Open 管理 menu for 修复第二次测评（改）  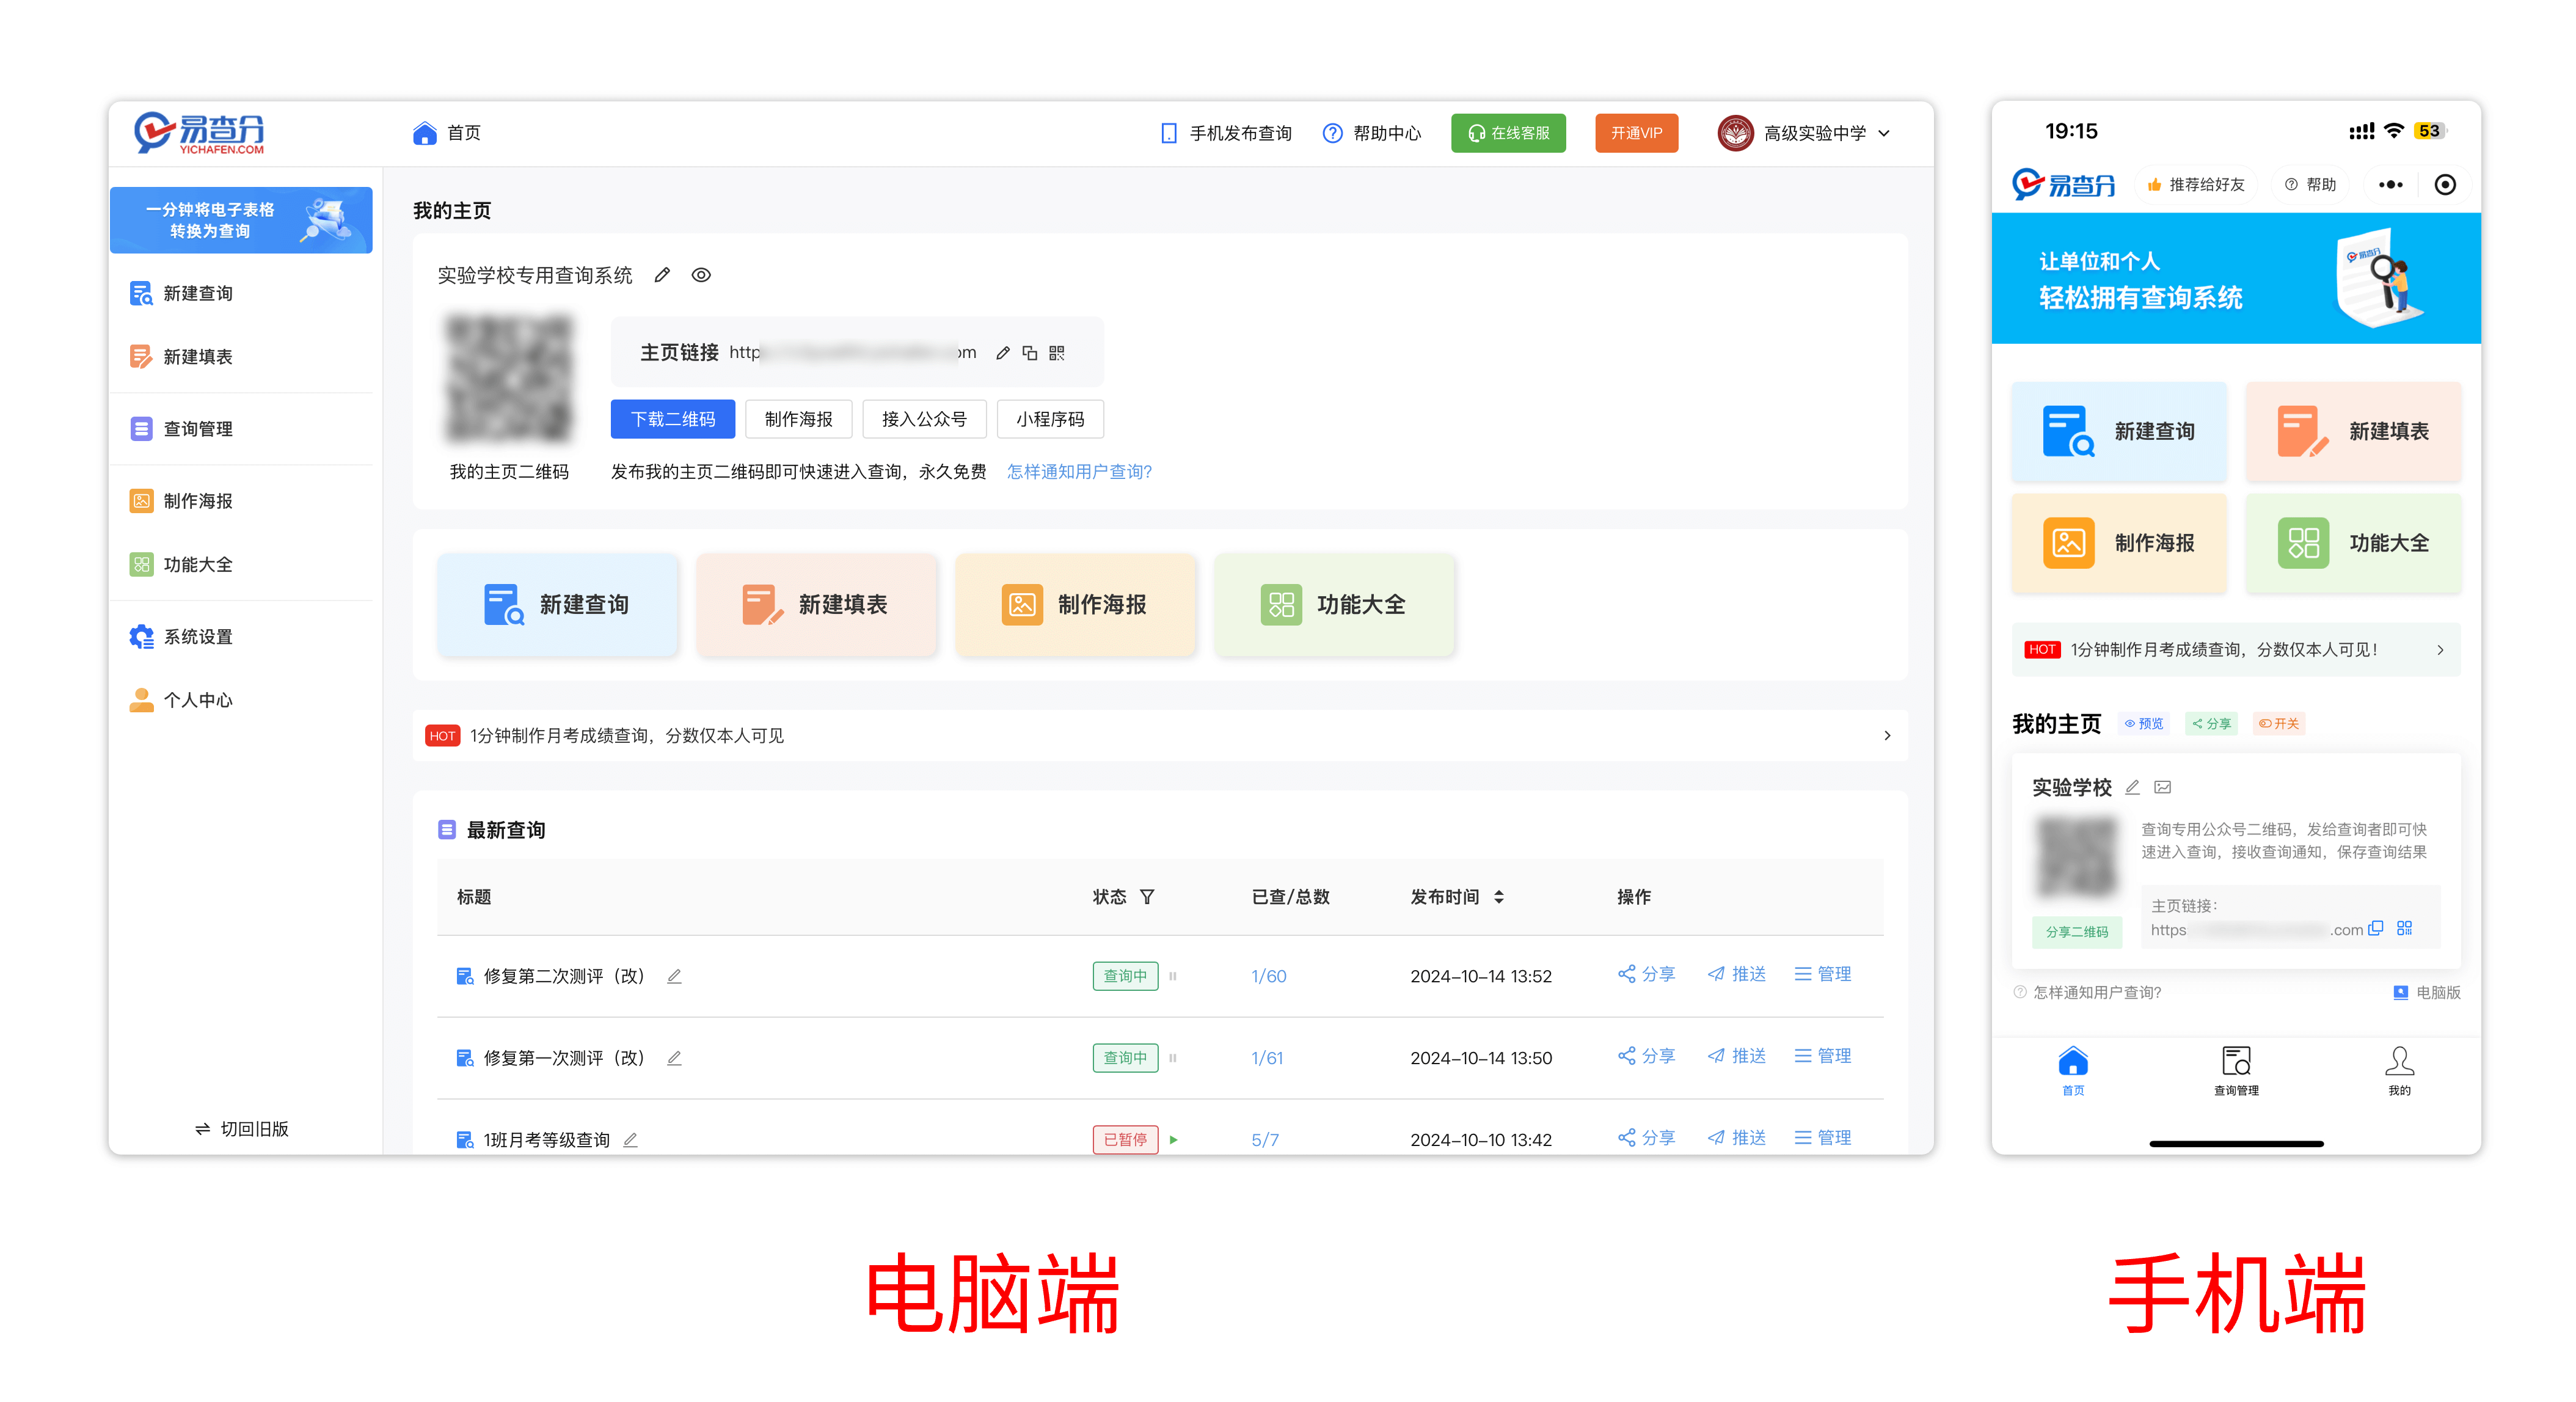coord(1823,974)
